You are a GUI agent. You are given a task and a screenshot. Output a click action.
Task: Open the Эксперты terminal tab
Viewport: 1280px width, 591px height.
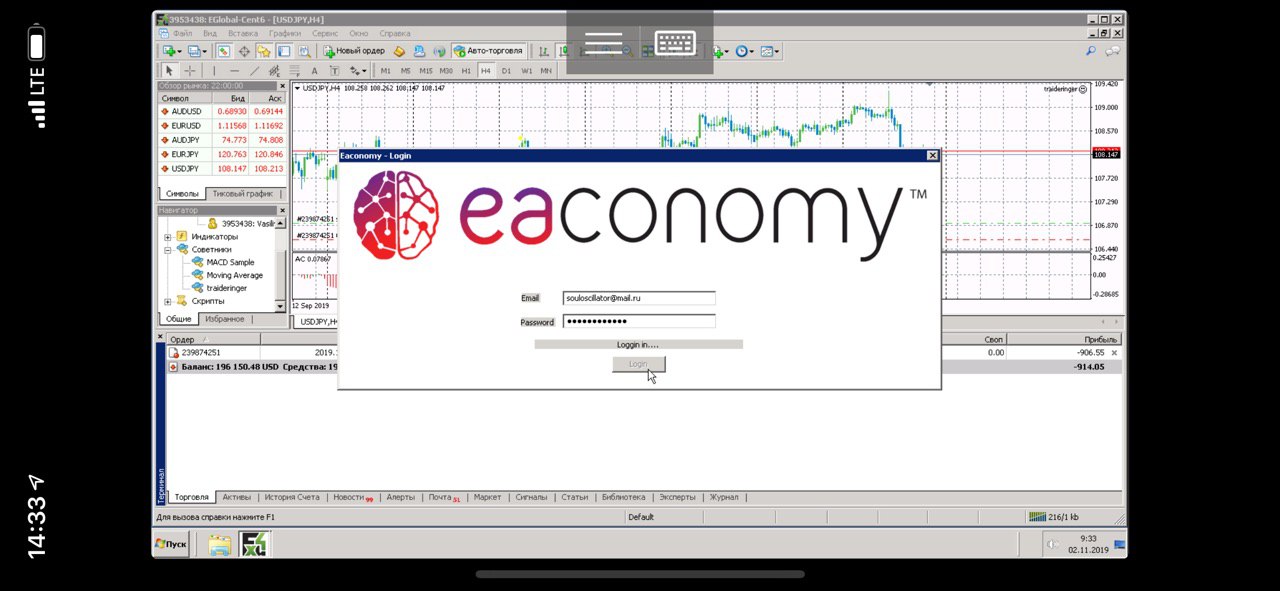[x=676, y=497]
